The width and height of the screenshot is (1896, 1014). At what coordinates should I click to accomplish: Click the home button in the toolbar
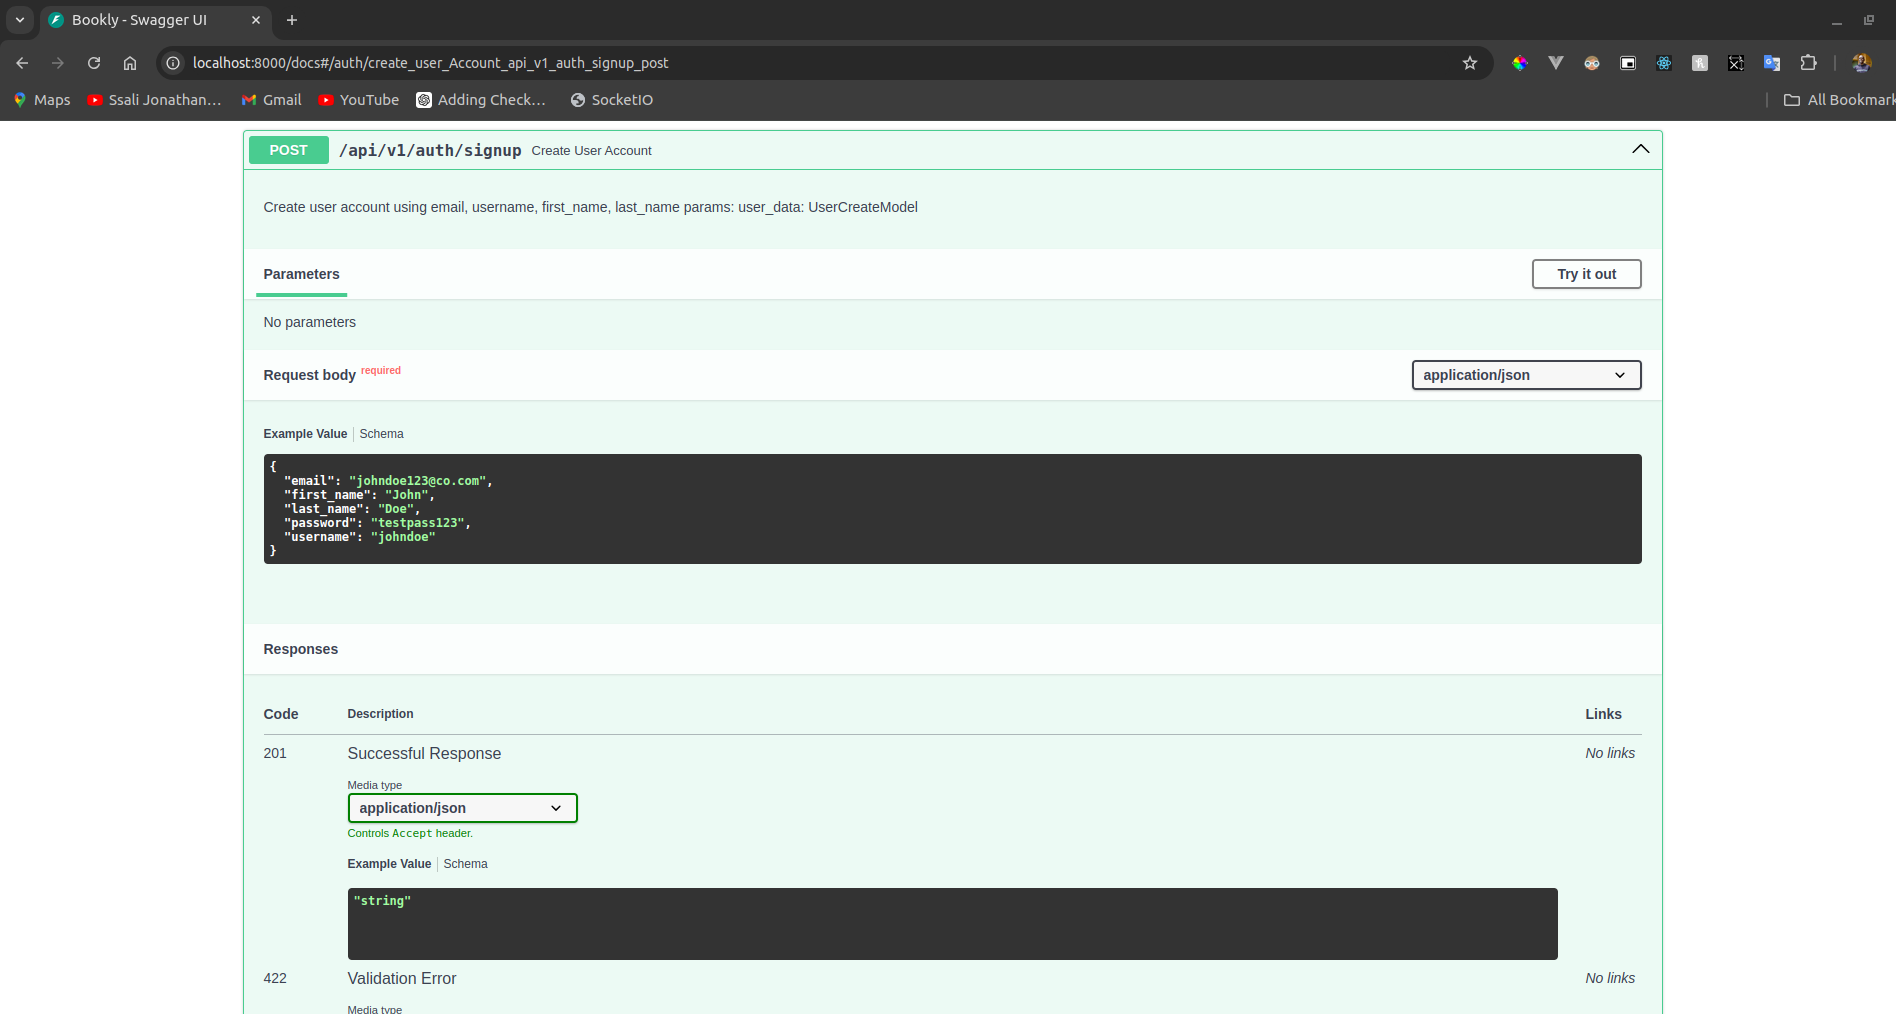pyautogui.click(x=129, y=62)
